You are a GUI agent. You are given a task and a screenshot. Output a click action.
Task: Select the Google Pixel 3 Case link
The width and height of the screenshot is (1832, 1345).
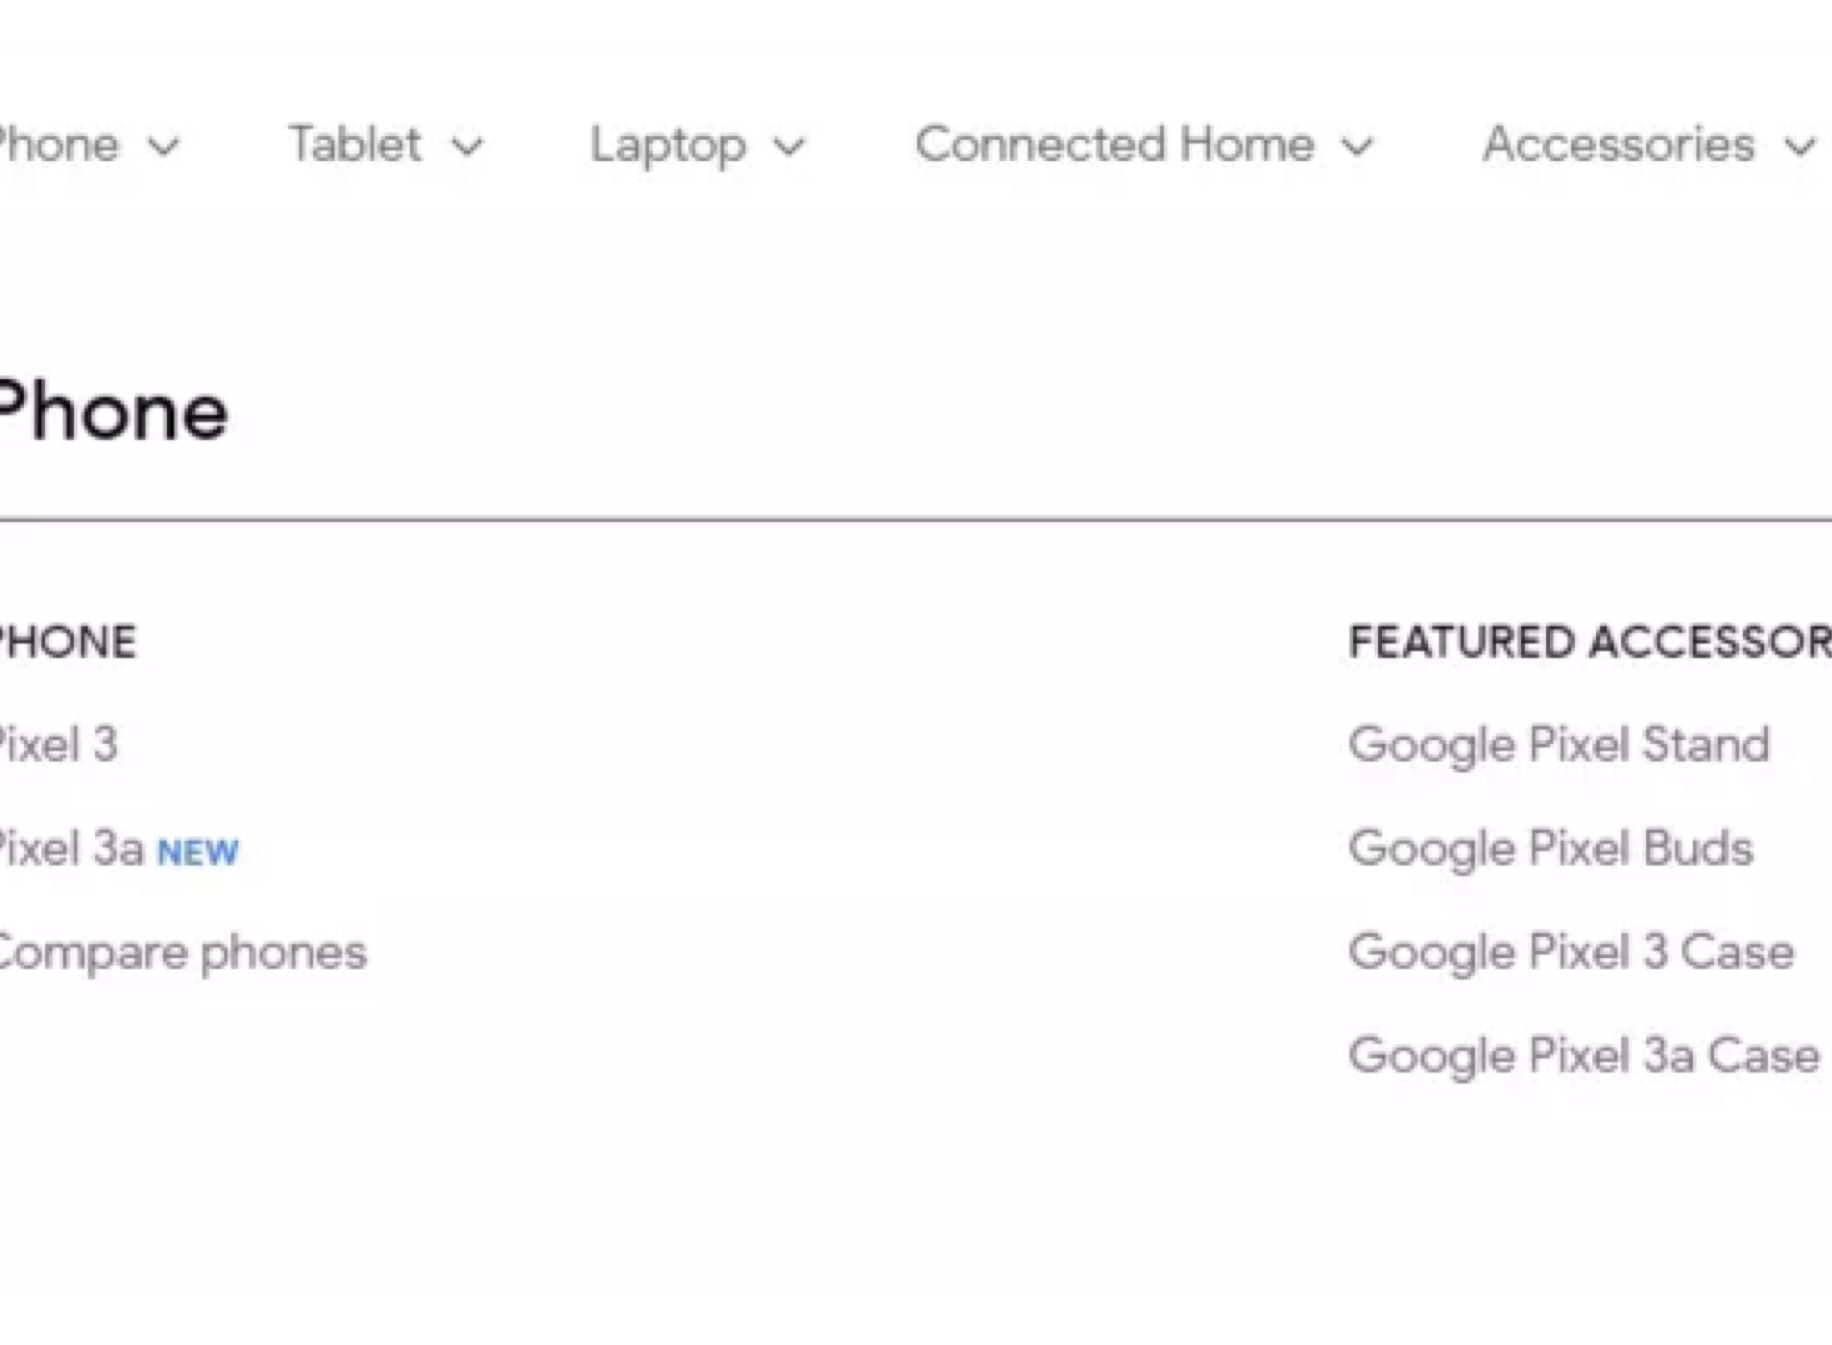coord(1570,952)
